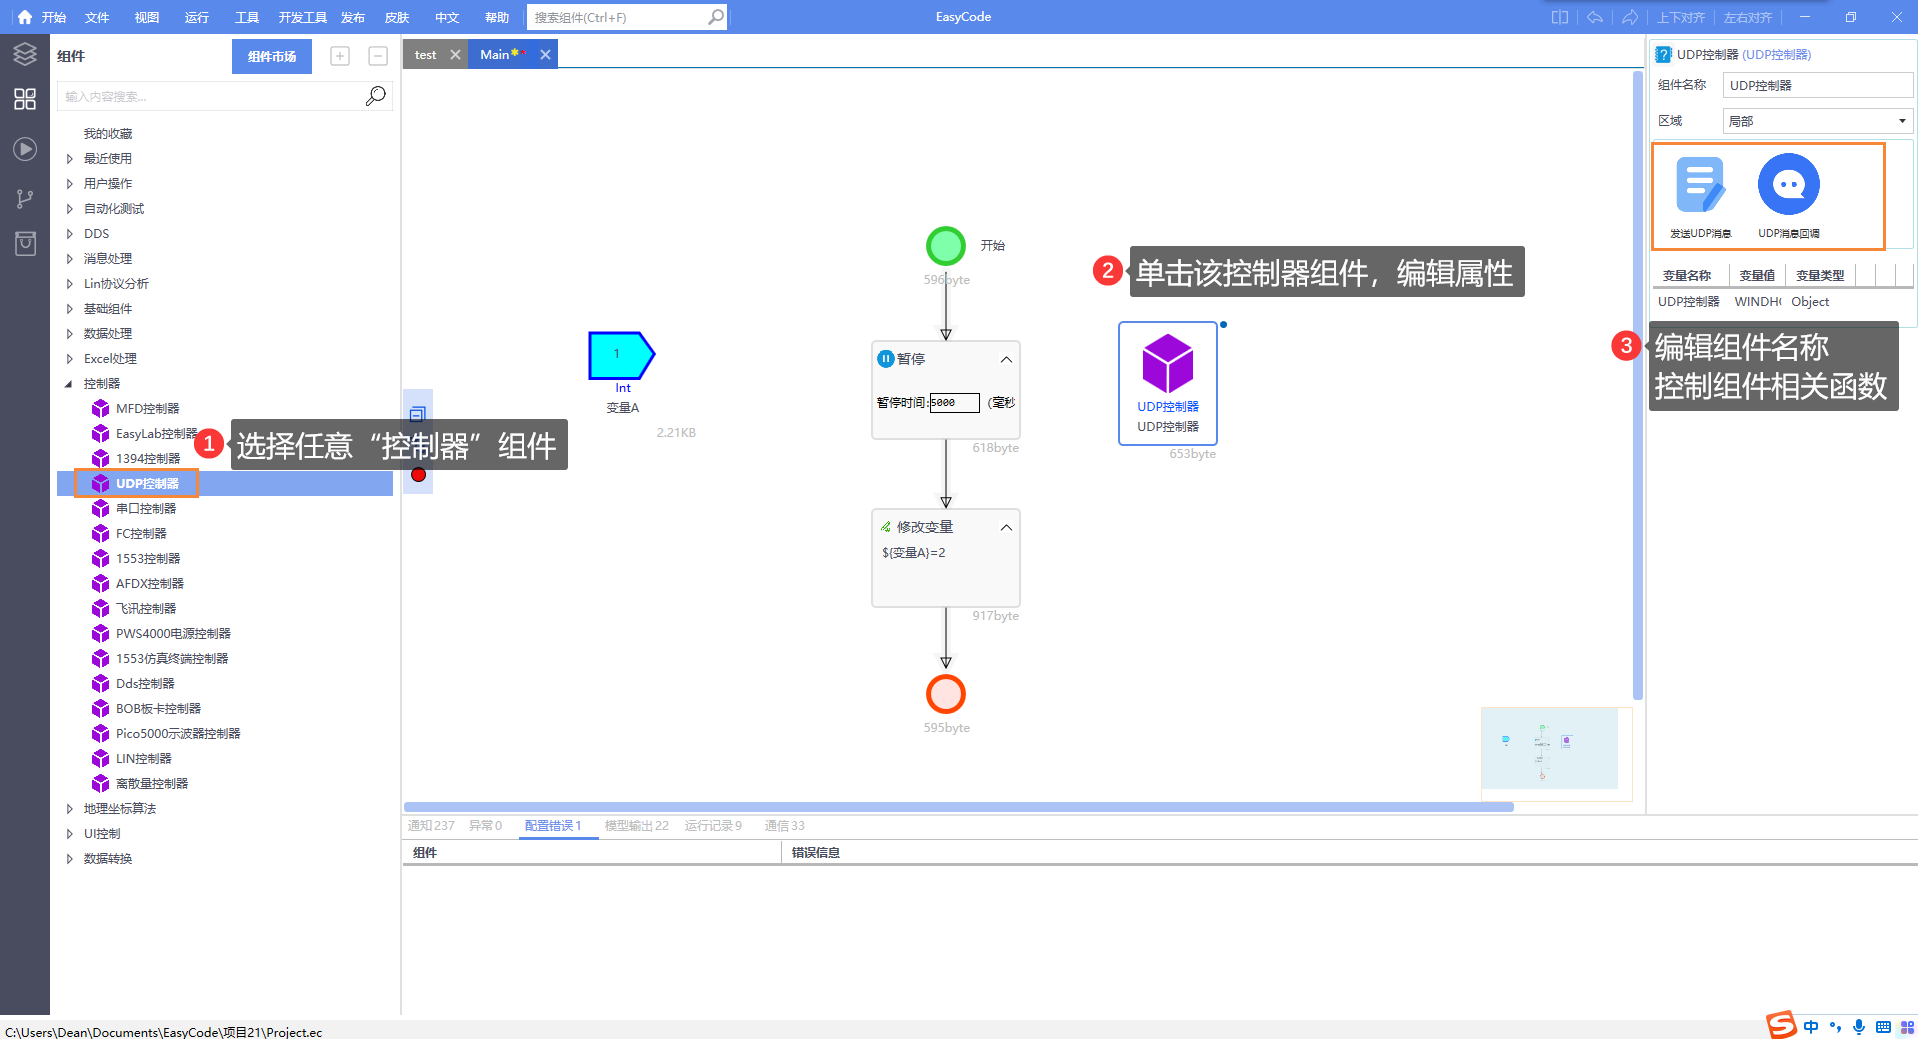
Task: Click the green 开始 start node
Action: [x=945, y=245]
